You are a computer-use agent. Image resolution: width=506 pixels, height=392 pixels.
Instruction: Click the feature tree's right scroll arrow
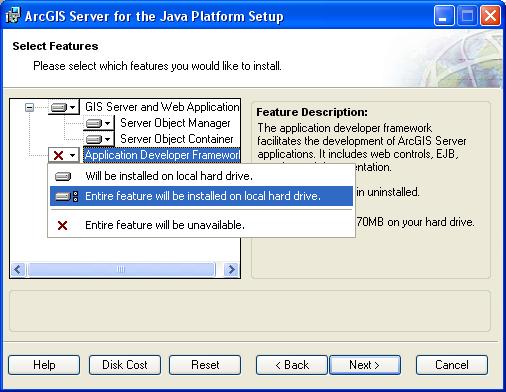(231, 269)
